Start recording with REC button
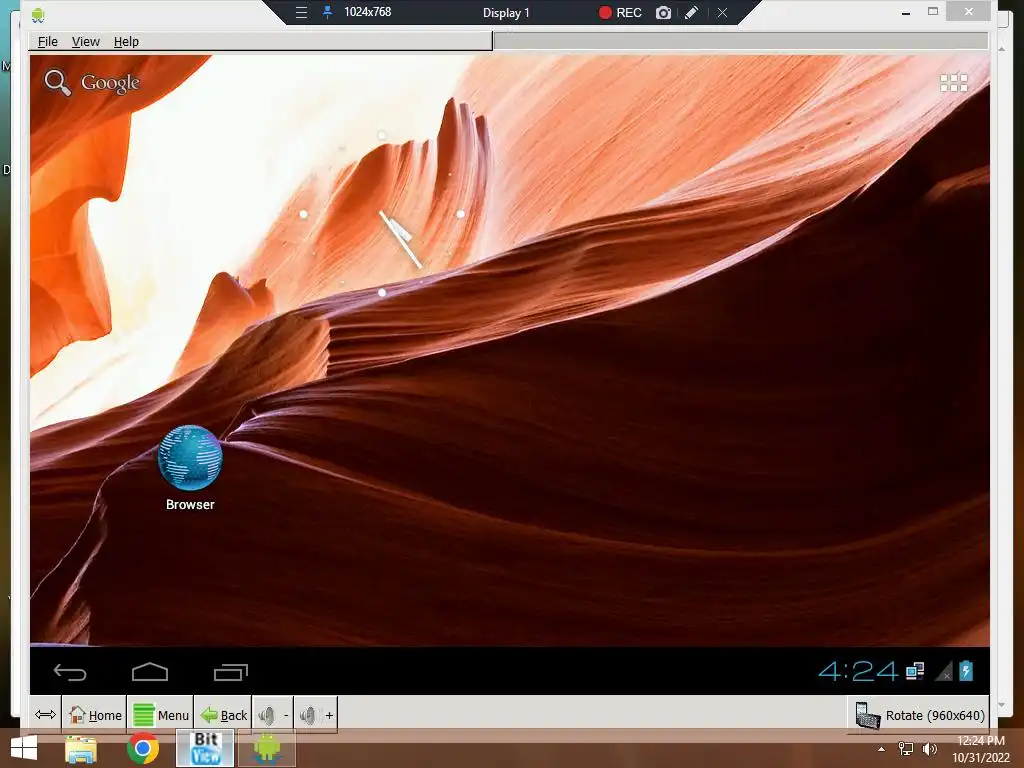 point(620,12)
